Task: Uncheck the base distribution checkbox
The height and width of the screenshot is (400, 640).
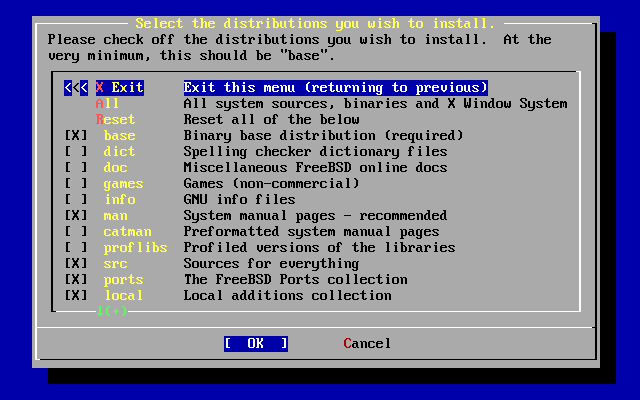Action: click(76, 136)
